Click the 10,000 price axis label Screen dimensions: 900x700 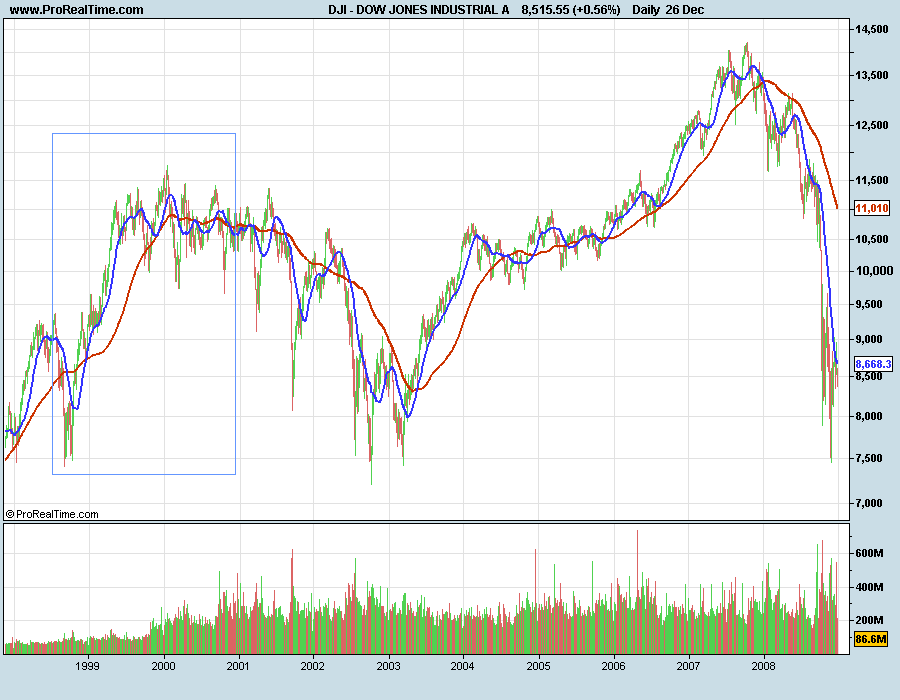(x=874, y=271)
